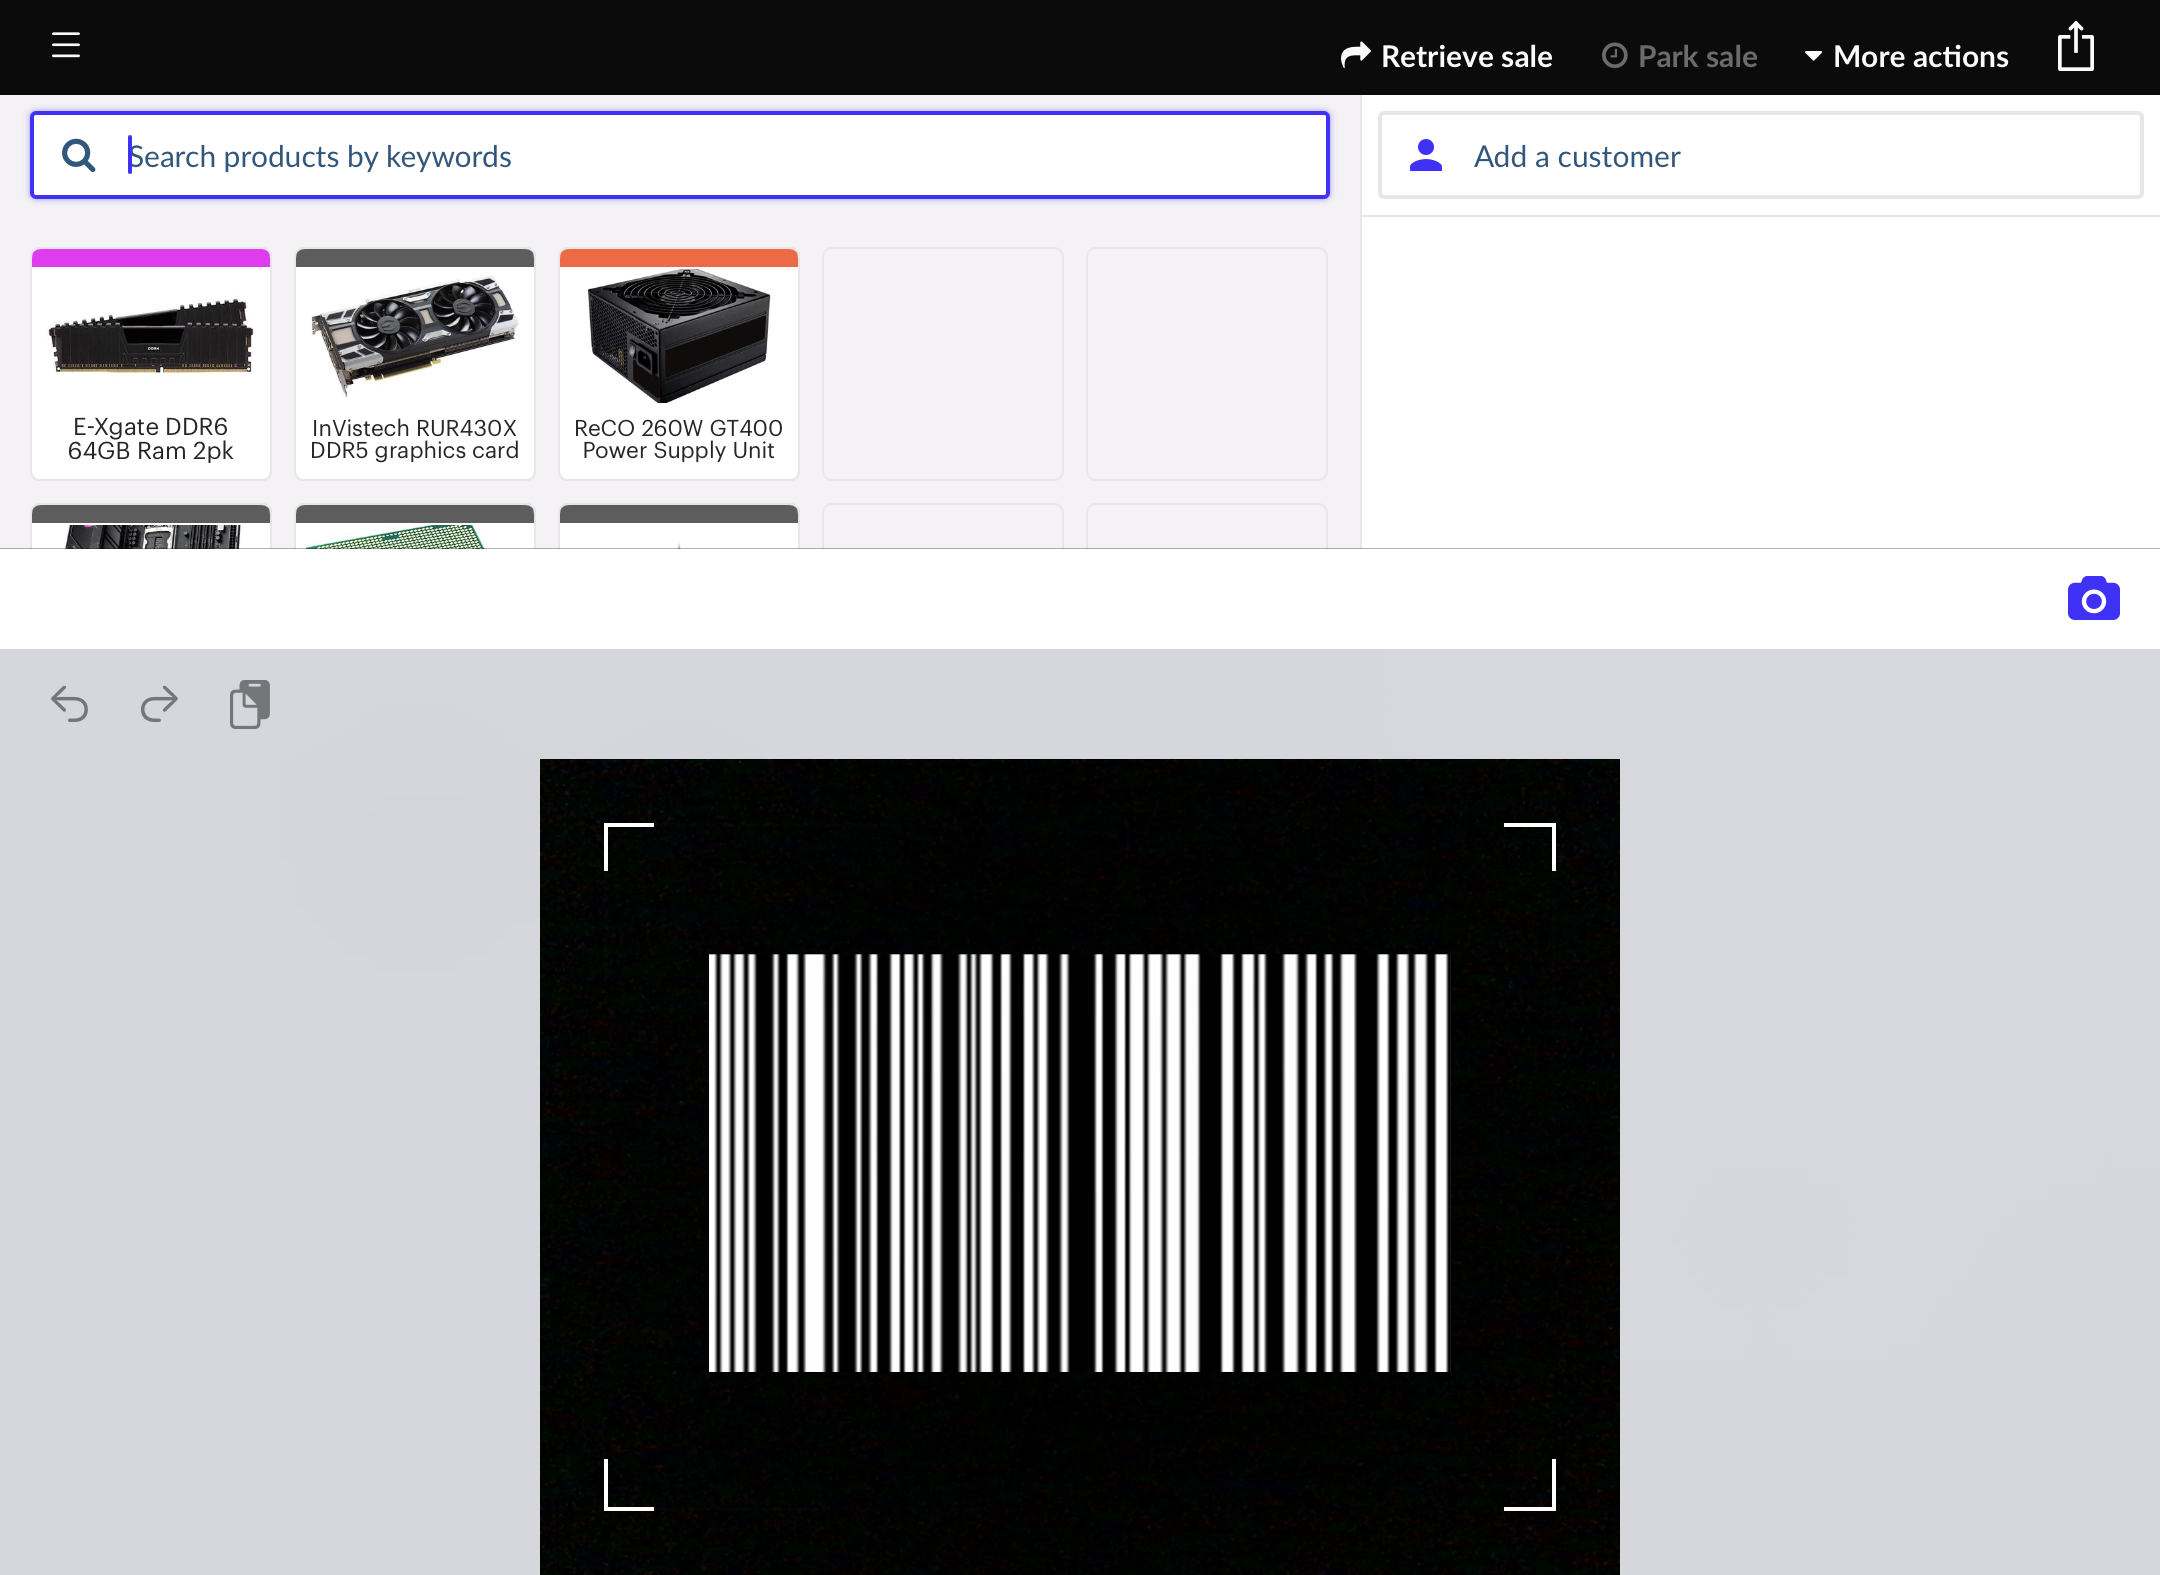This screenshot has height=1575, width=2160.
Task: Click the orange color bar on PSU tile
Action: coord(679,258)
